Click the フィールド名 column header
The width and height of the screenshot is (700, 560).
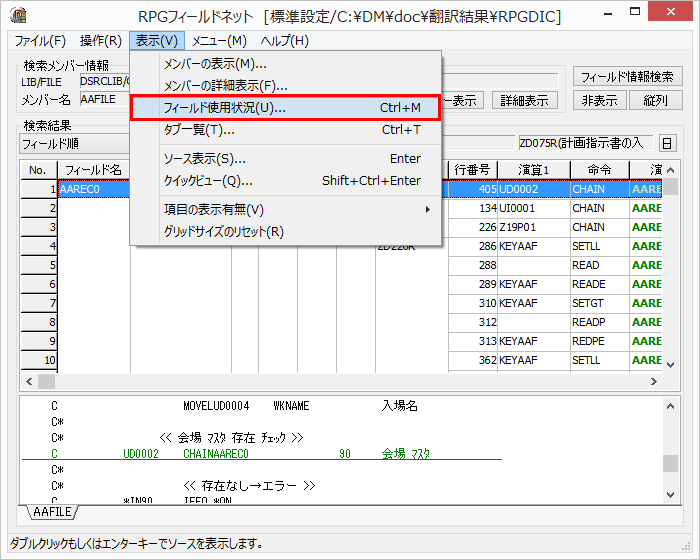click(x=94, y=170)
